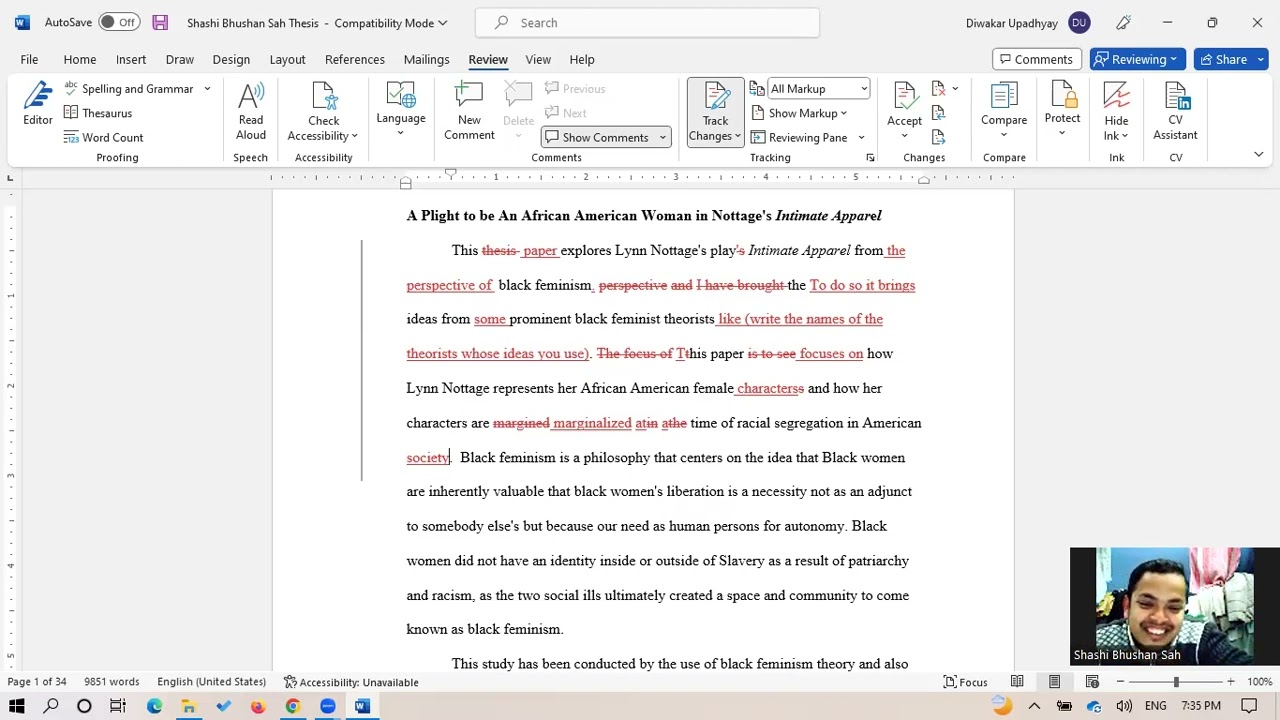The image size is (1280, 720).
Task: Open the Thesaurus
Action: pos(97,113)
